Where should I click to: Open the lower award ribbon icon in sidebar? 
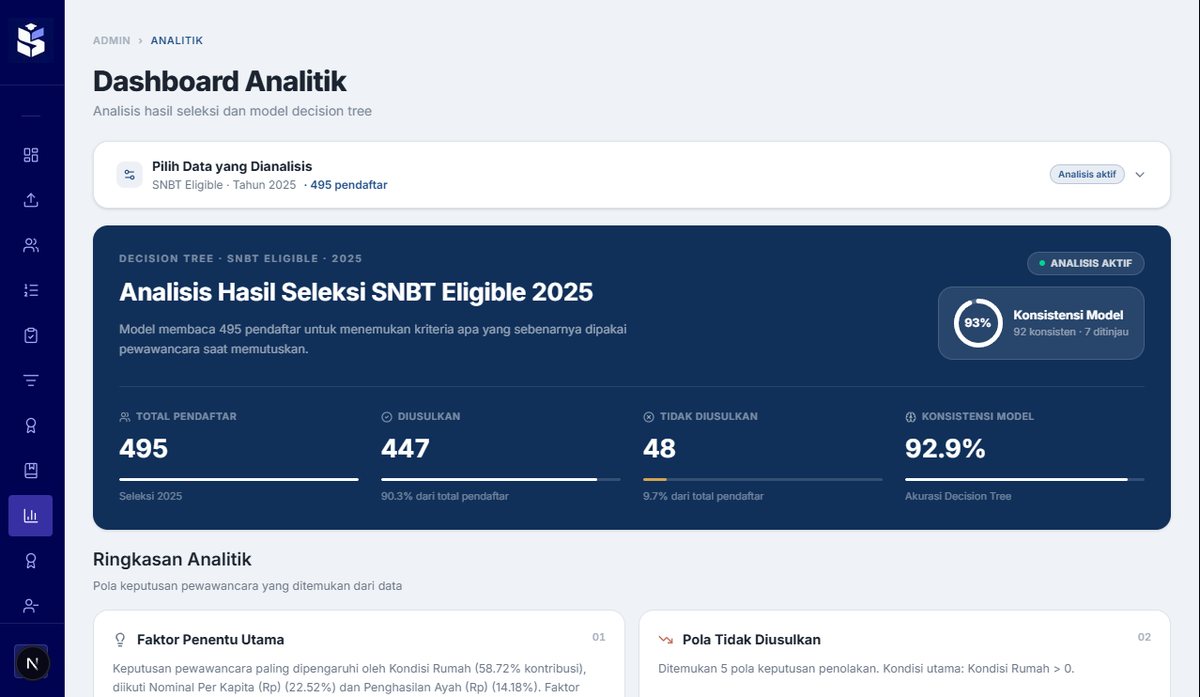point(31,561)
